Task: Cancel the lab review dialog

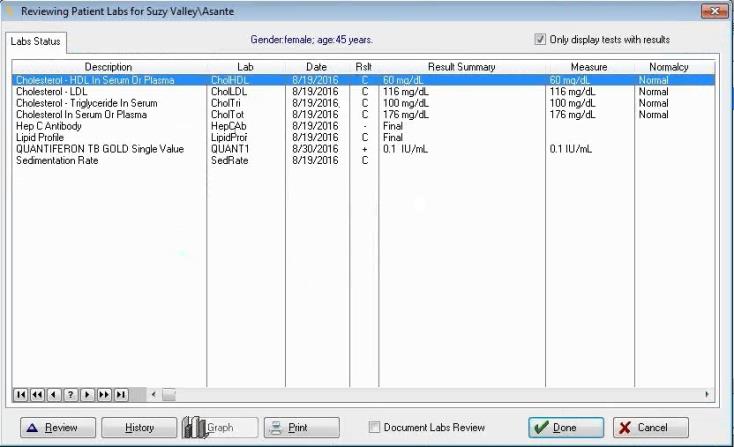Action: click(651, 427)
